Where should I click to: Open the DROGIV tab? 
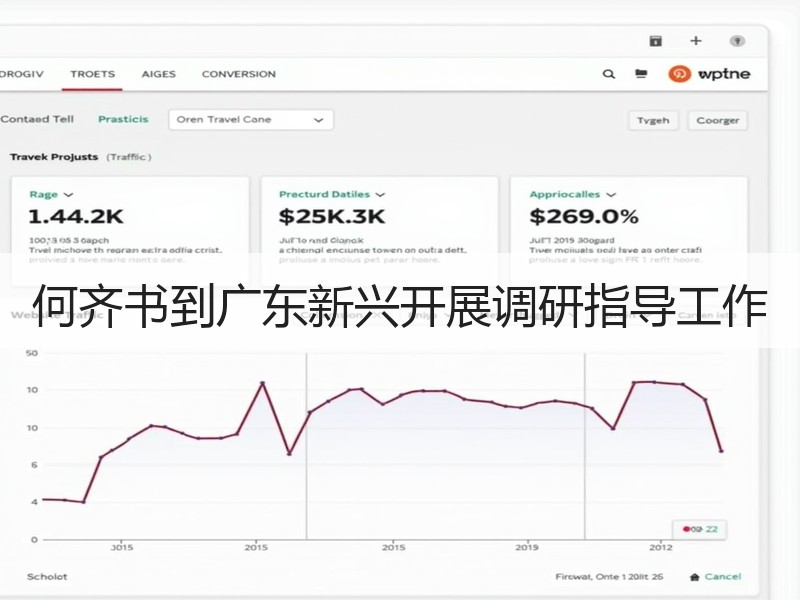[x=21, y=74]
